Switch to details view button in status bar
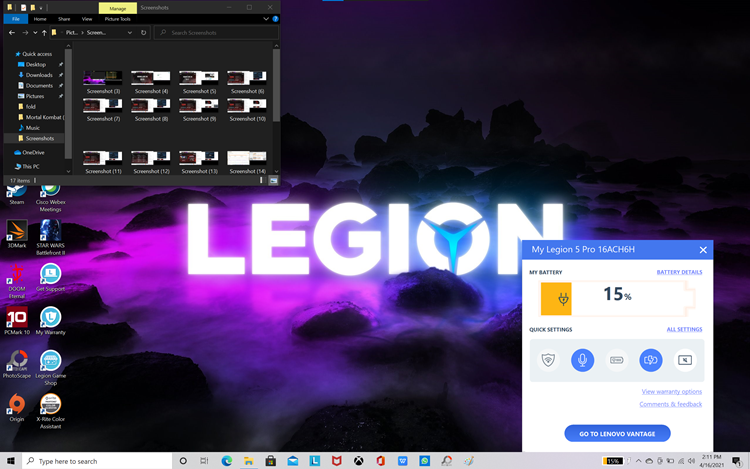This screenshot has height=469, width=750. pos(261,180)
